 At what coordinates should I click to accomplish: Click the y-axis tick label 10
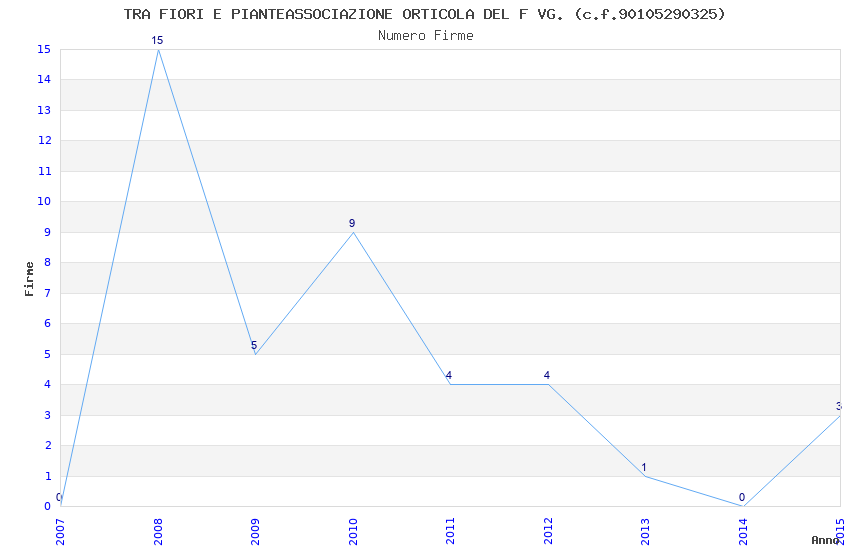[x=44, y=201]
